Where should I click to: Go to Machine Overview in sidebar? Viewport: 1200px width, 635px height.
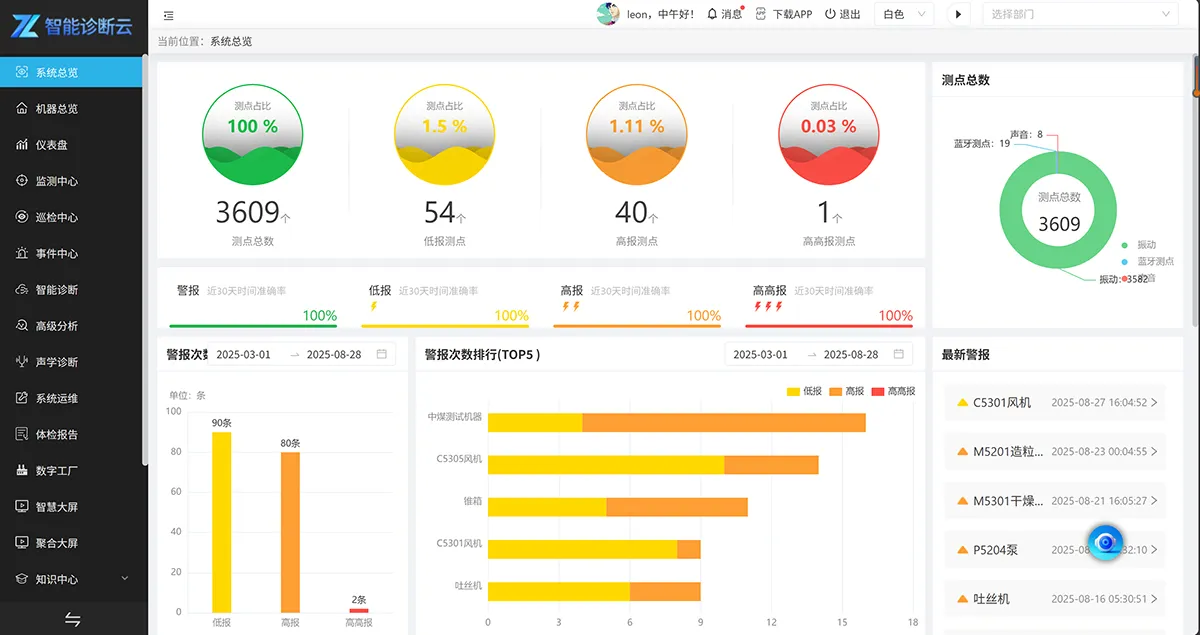[56, 109]
